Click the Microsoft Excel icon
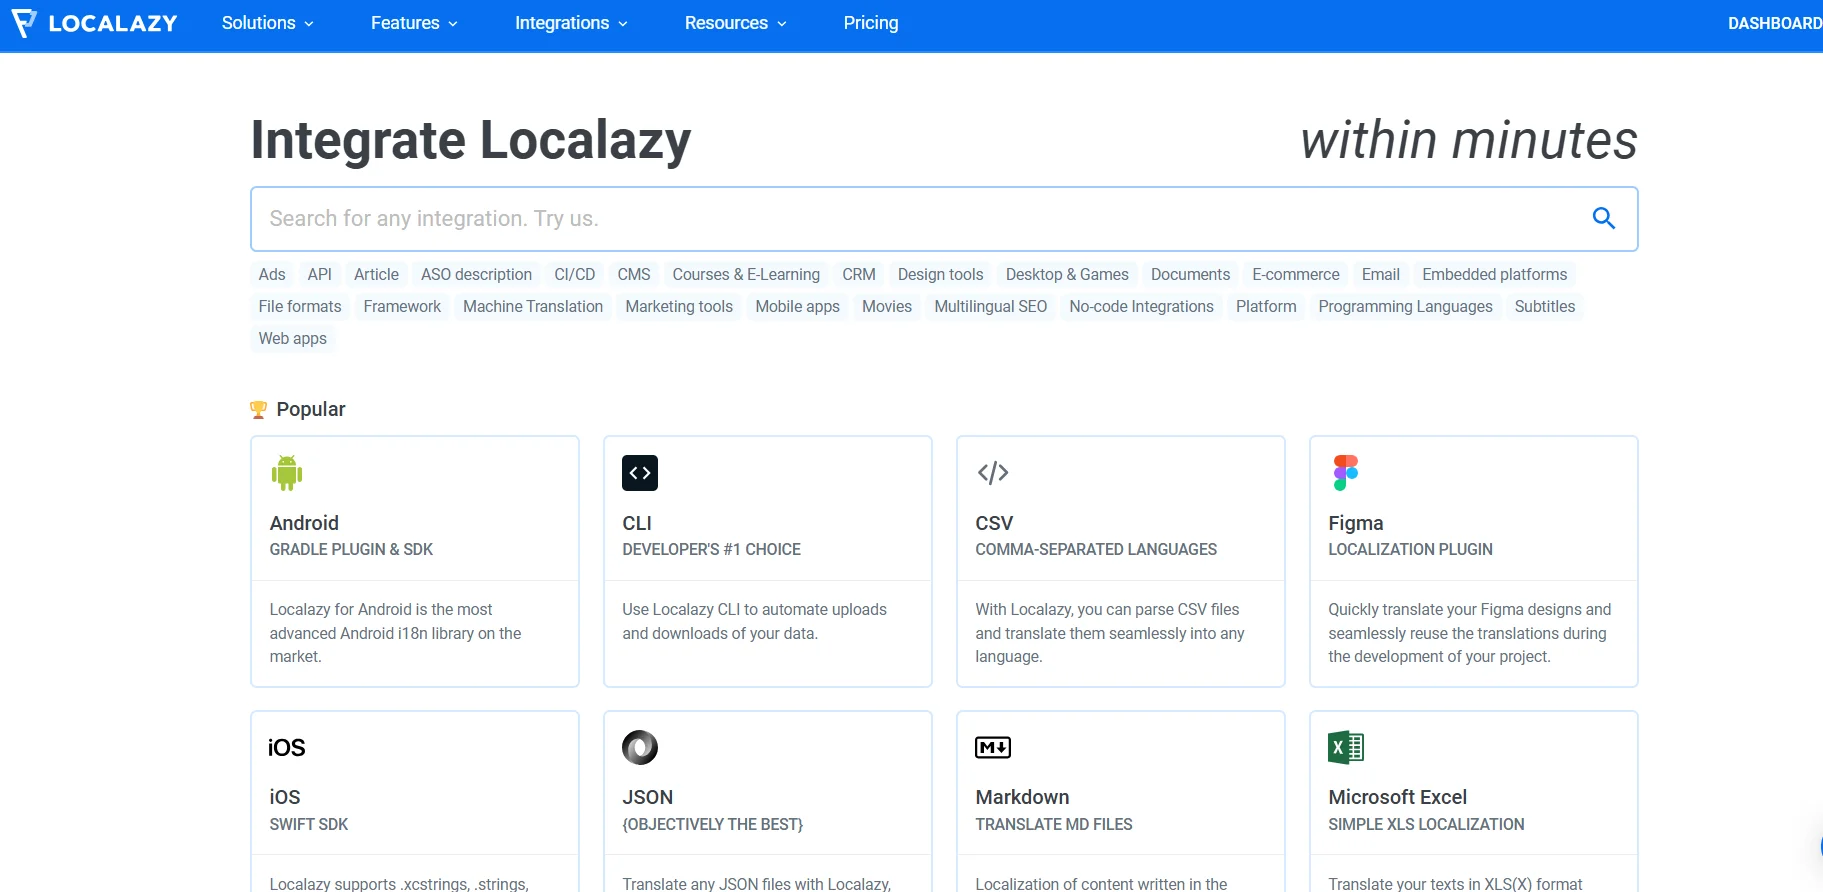The width and height of the screenshot is (1823, 892). pyautogui.click(x=1345, y=747)
